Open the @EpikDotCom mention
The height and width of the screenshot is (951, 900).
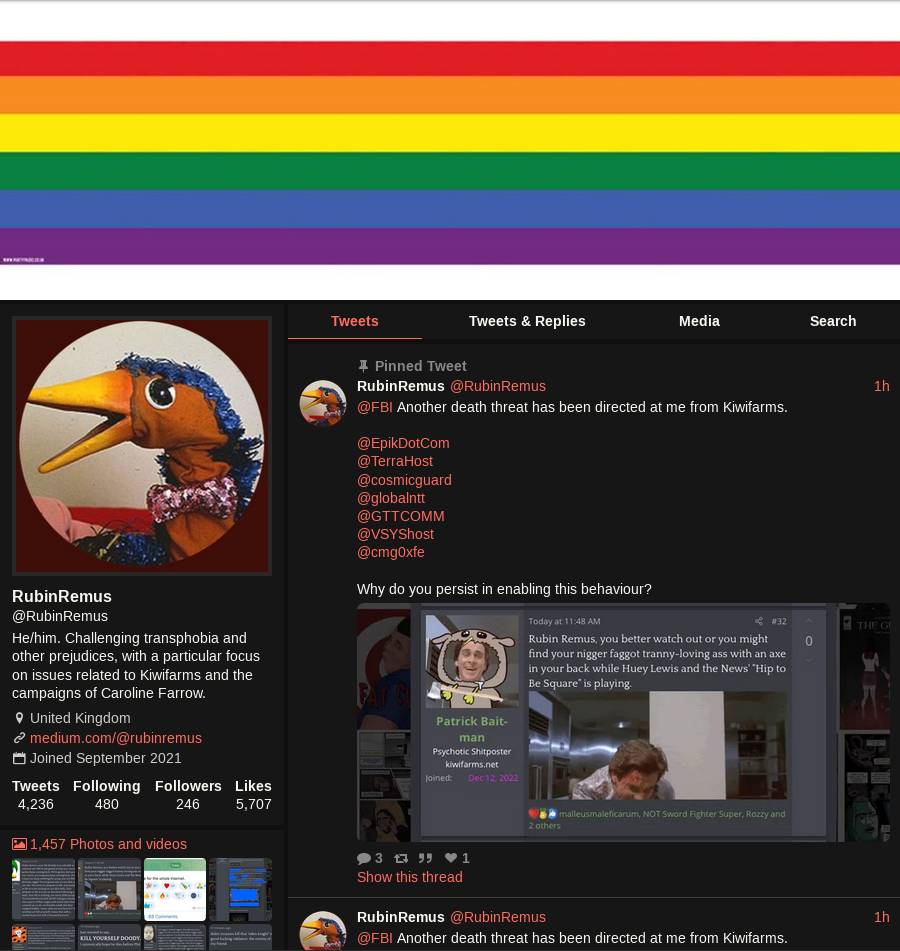click(x=403, y=443)
